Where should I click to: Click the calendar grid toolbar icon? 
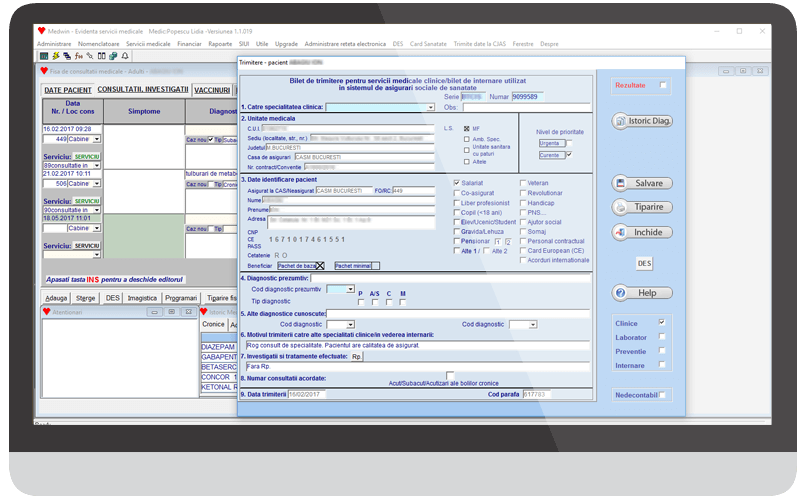44,55
